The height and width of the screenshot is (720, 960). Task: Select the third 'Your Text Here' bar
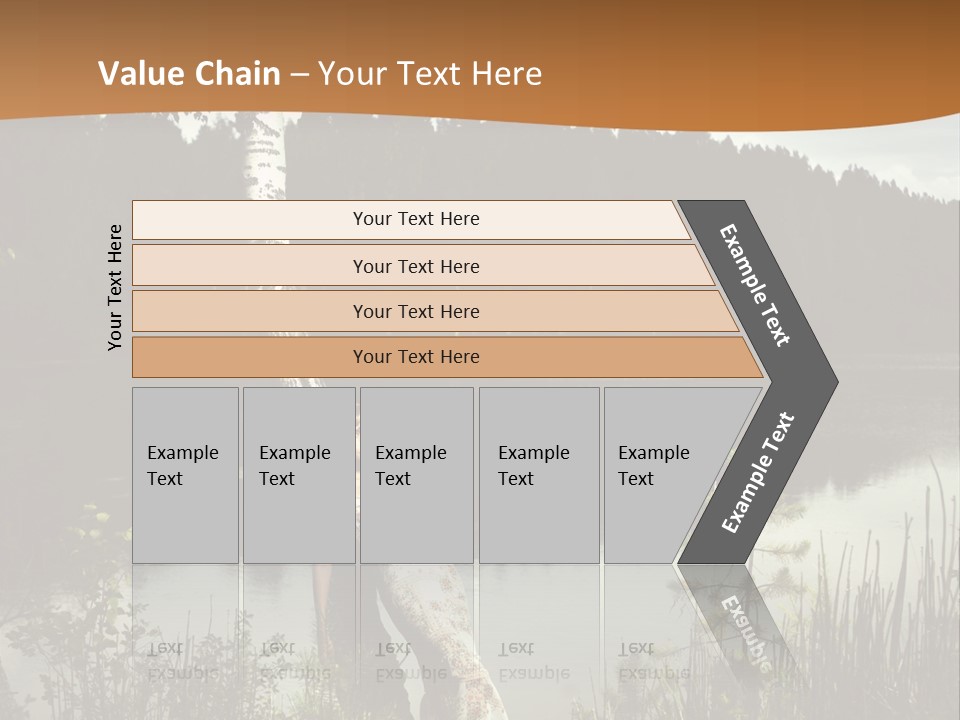[435, 311]
